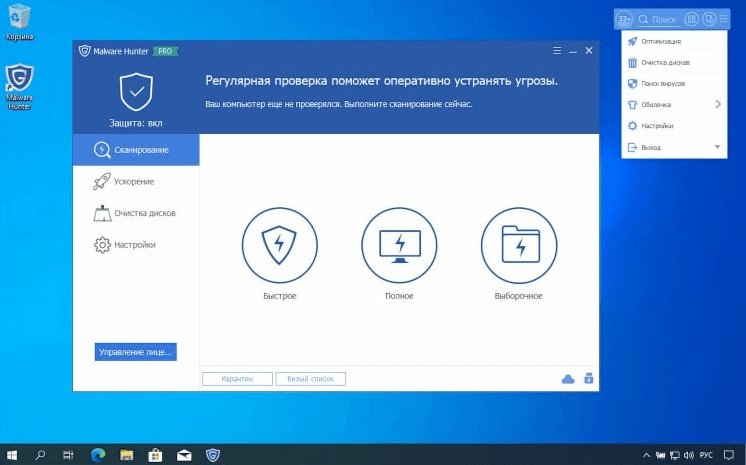
Task: Switch input language via РУС indicator
Action: tap(706, 455)
